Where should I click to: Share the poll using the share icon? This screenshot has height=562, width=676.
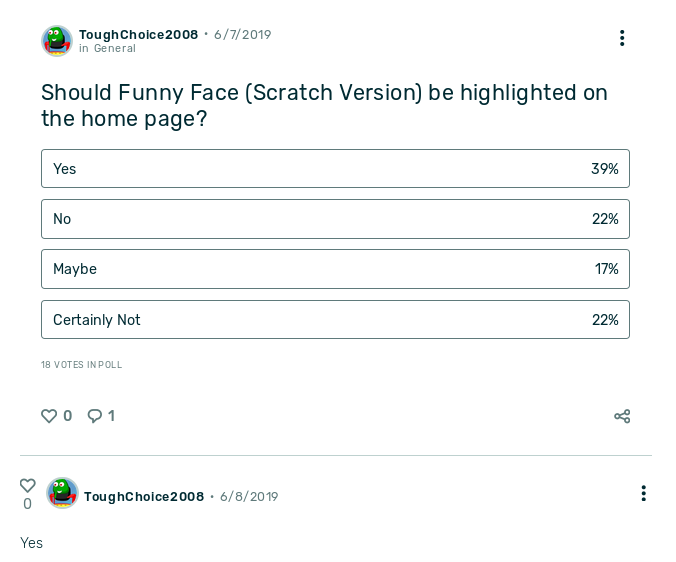coord(622,416)
